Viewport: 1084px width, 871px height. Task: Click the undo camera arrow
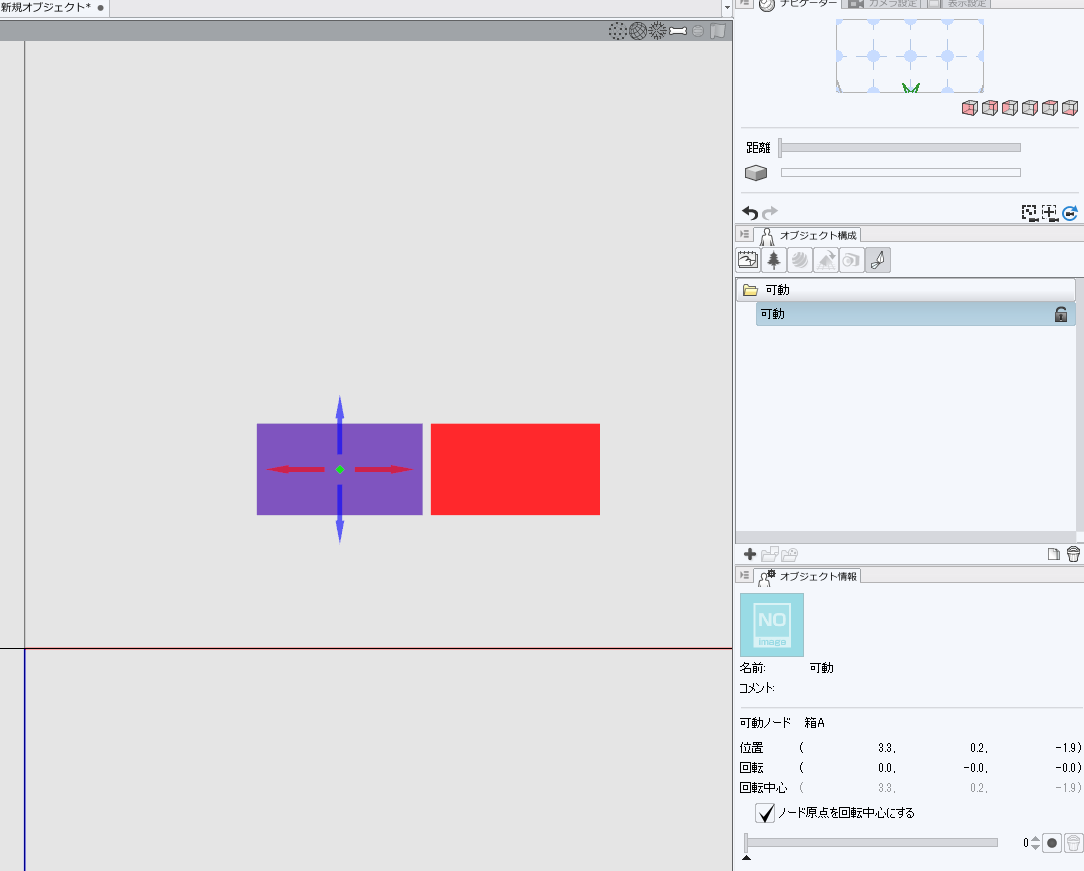click(750, 213)
